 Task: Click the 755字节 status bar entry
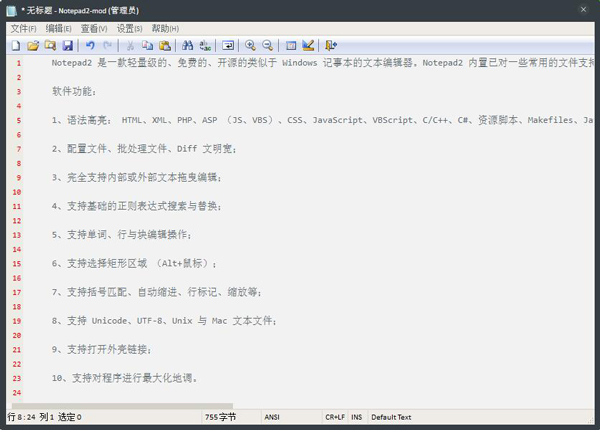[x=220, y=417]
